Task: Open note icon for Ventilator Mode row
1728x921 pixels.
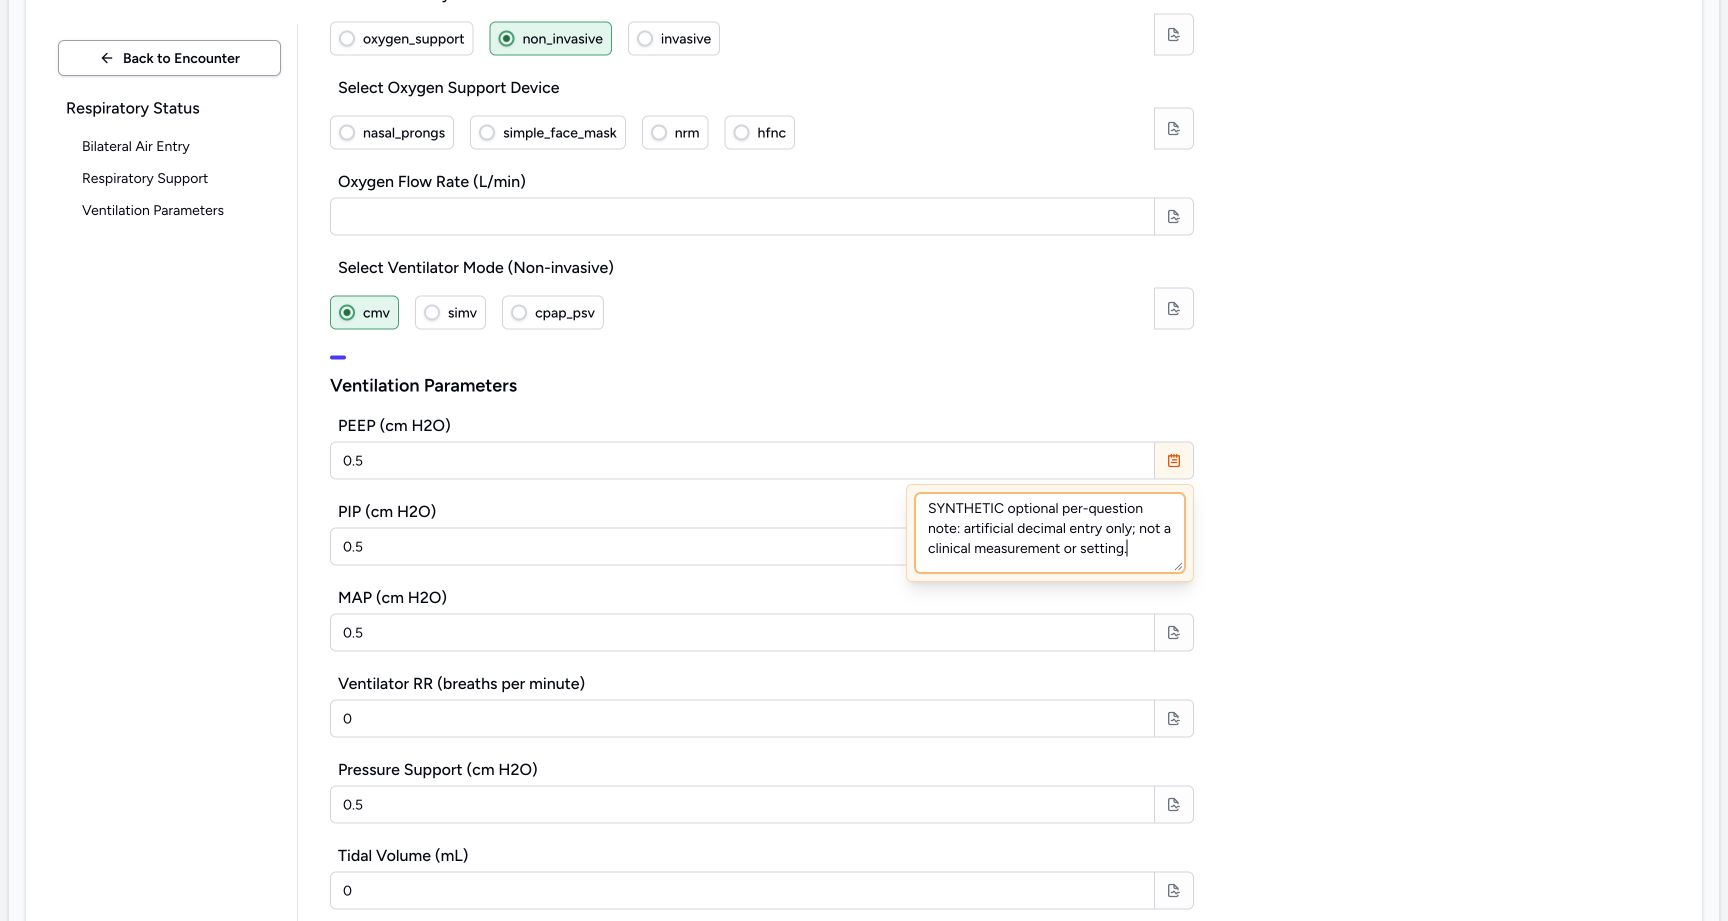Action: [x=1173, y=309]
